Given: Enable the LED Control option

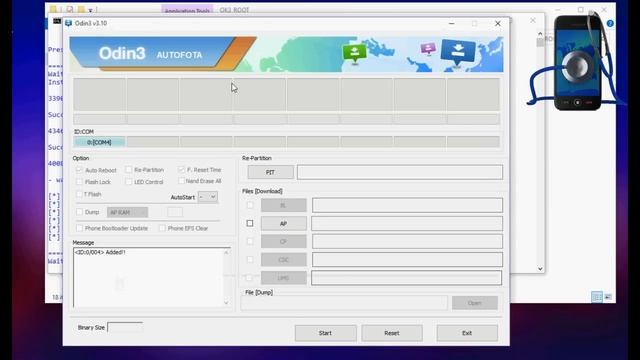Looking at the screenshot, I should pos(129,182).
